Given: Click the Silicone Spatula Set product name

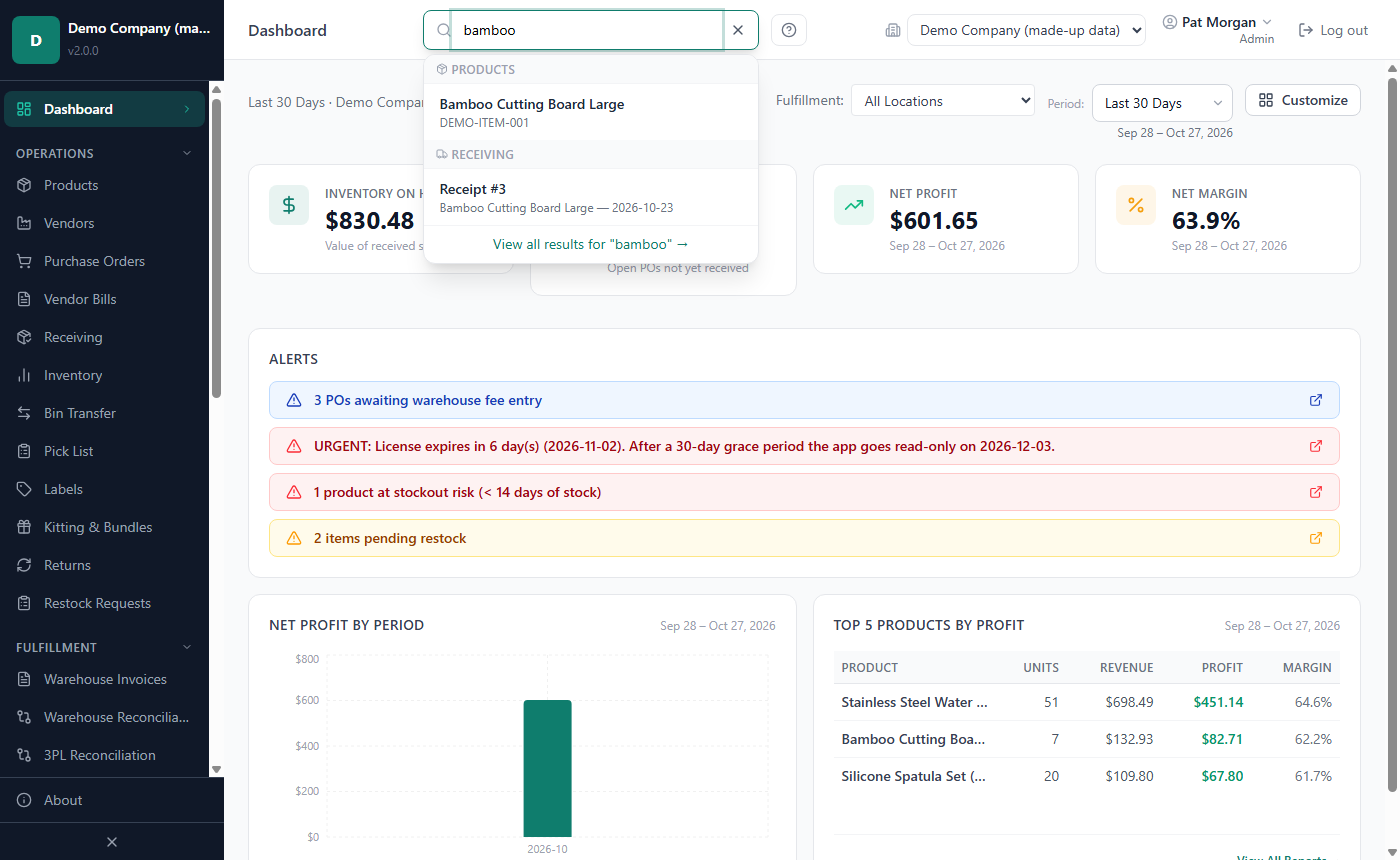Looking at the screenshot, I should [914, 776].
